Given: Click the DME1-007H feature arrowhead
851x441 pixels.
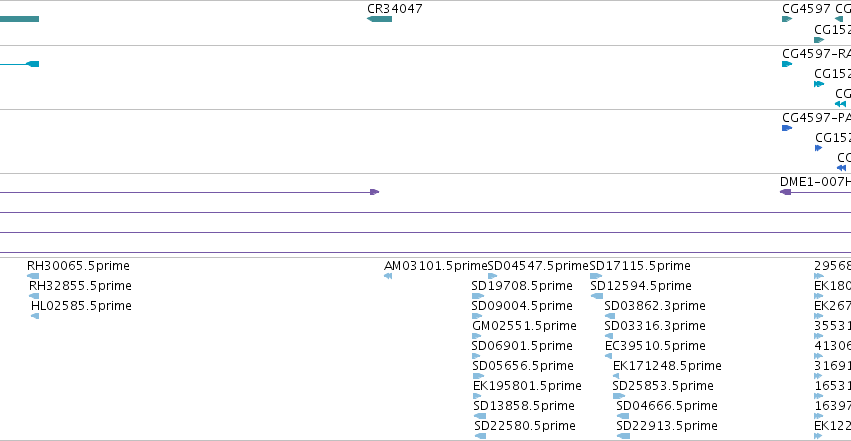Looking at the screenshot, I should 785,192.
